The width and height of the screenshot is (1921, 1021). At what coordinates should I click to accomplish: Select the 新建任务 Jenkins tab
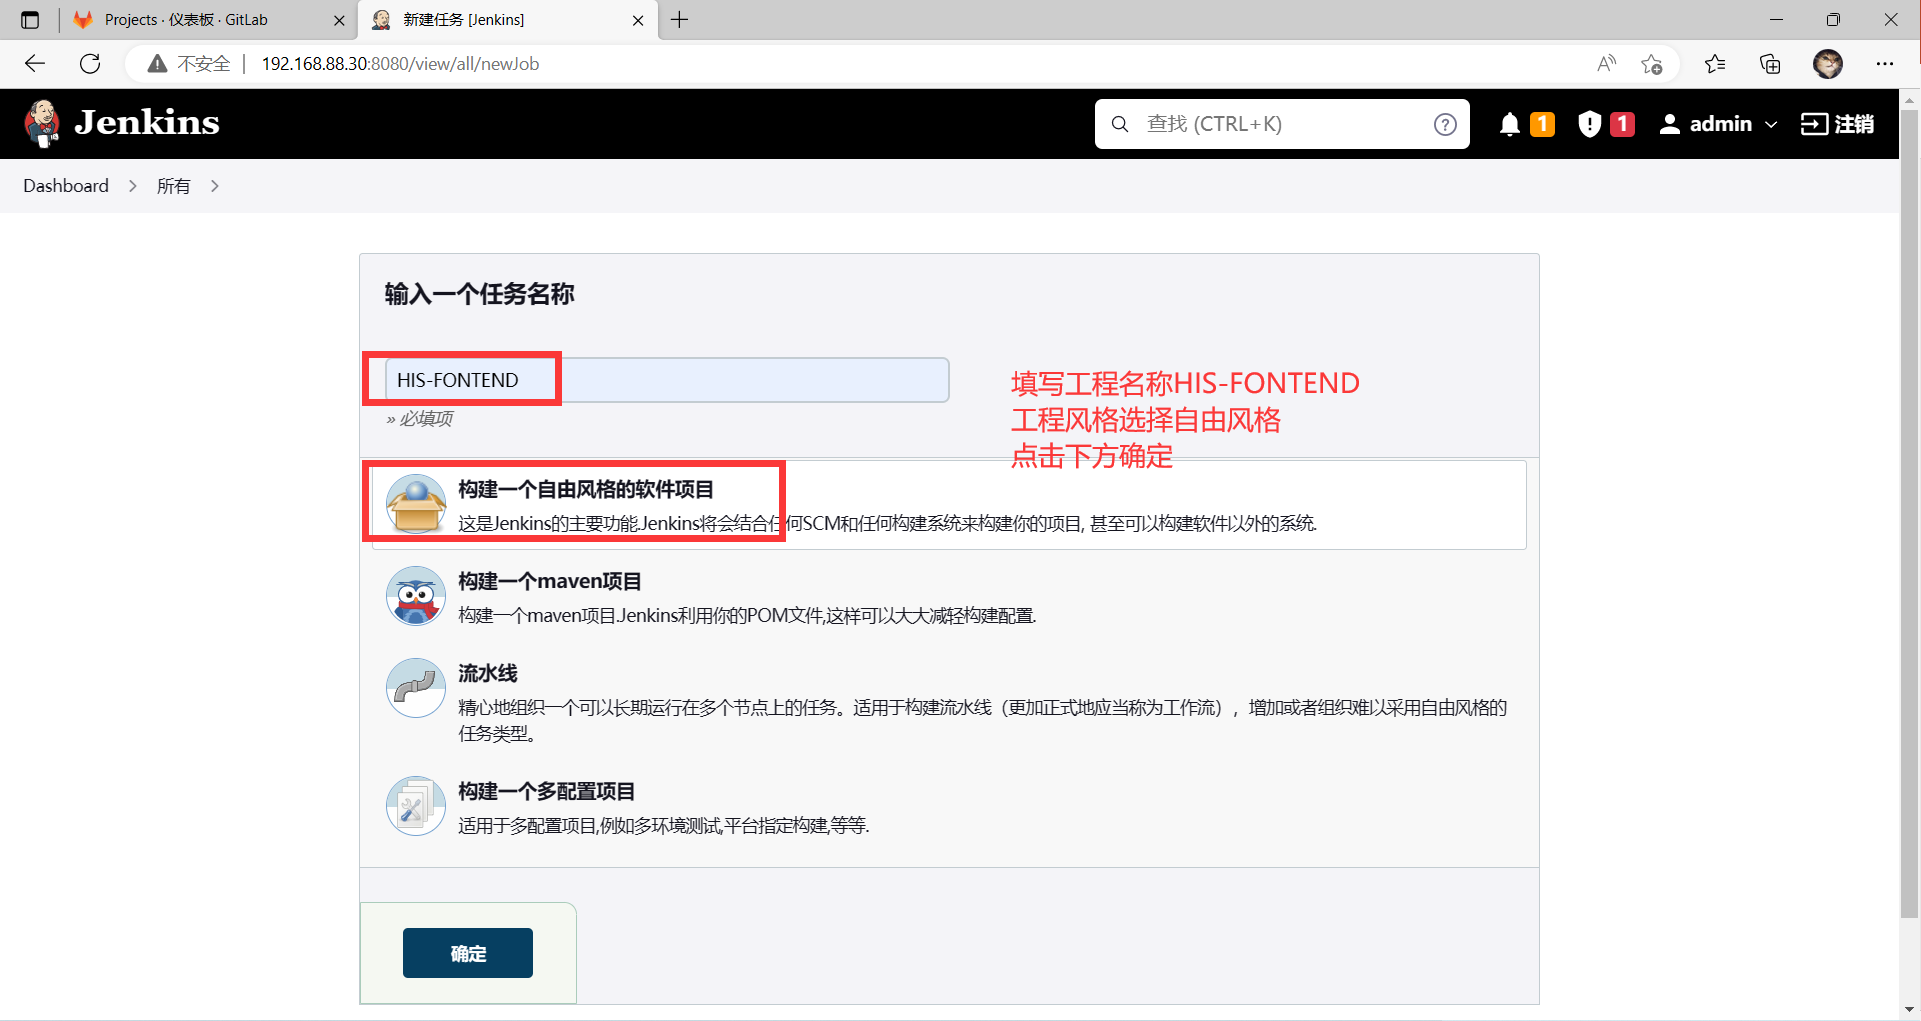[509, 20]
